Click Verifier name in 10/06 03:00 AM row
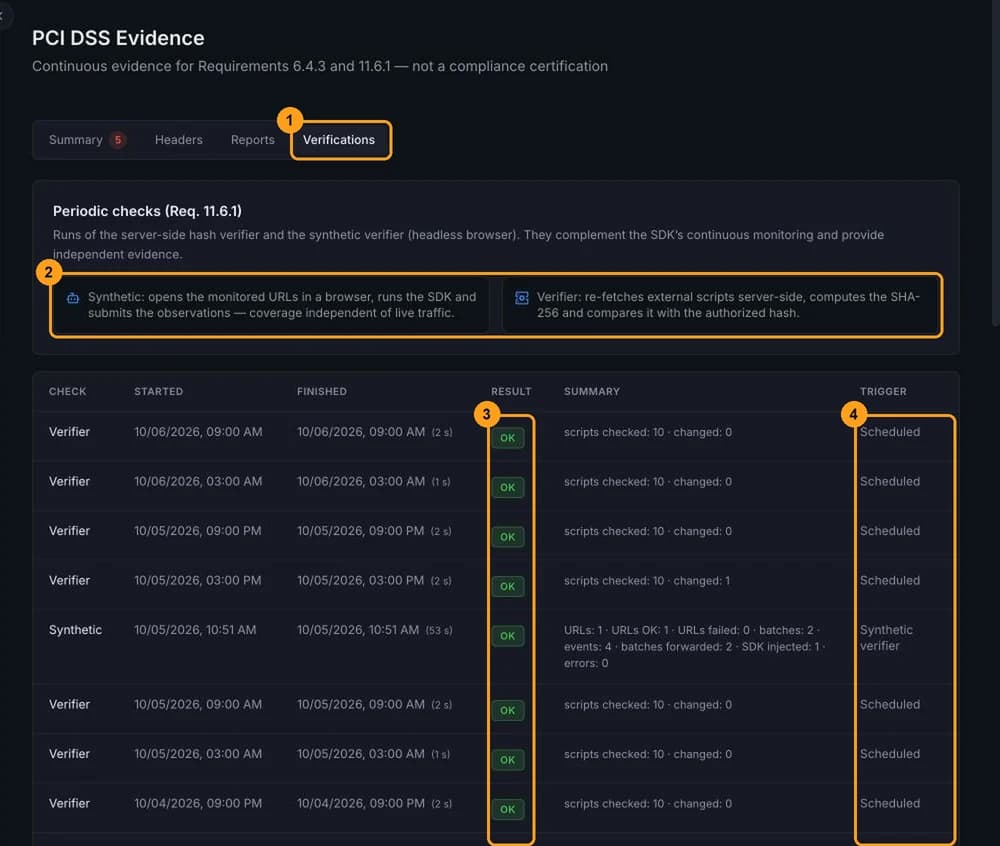The height and width of the screenshot is (846, 1000). pyautogui.click(x=70, y=481)
